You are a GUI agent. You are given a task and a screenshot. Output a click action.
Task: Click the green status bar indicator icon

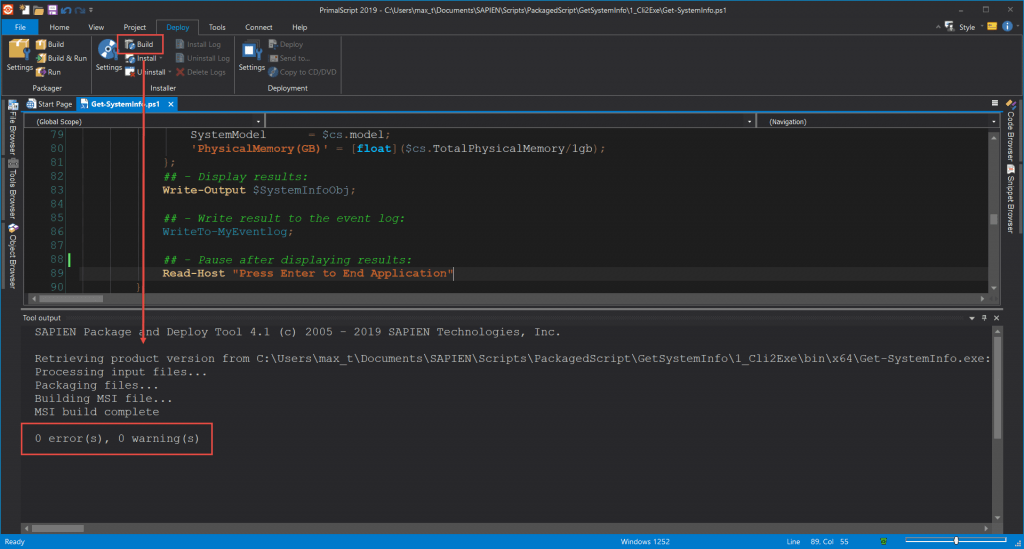[x=884, y=541]
